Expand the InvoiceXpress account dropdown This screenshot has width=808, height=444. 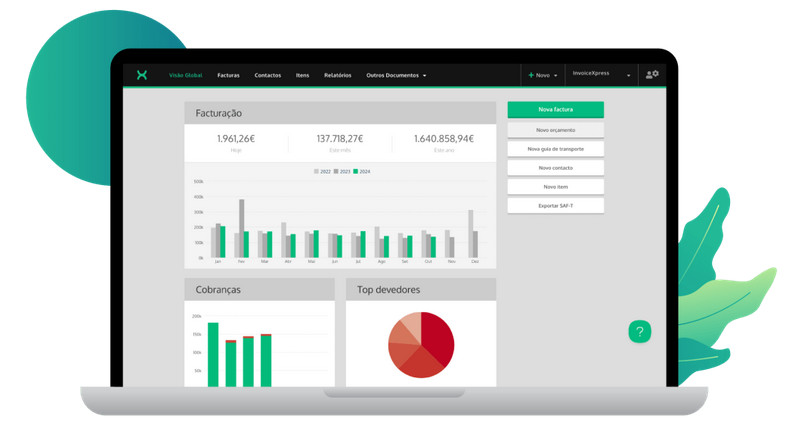[x=628, y=75]
